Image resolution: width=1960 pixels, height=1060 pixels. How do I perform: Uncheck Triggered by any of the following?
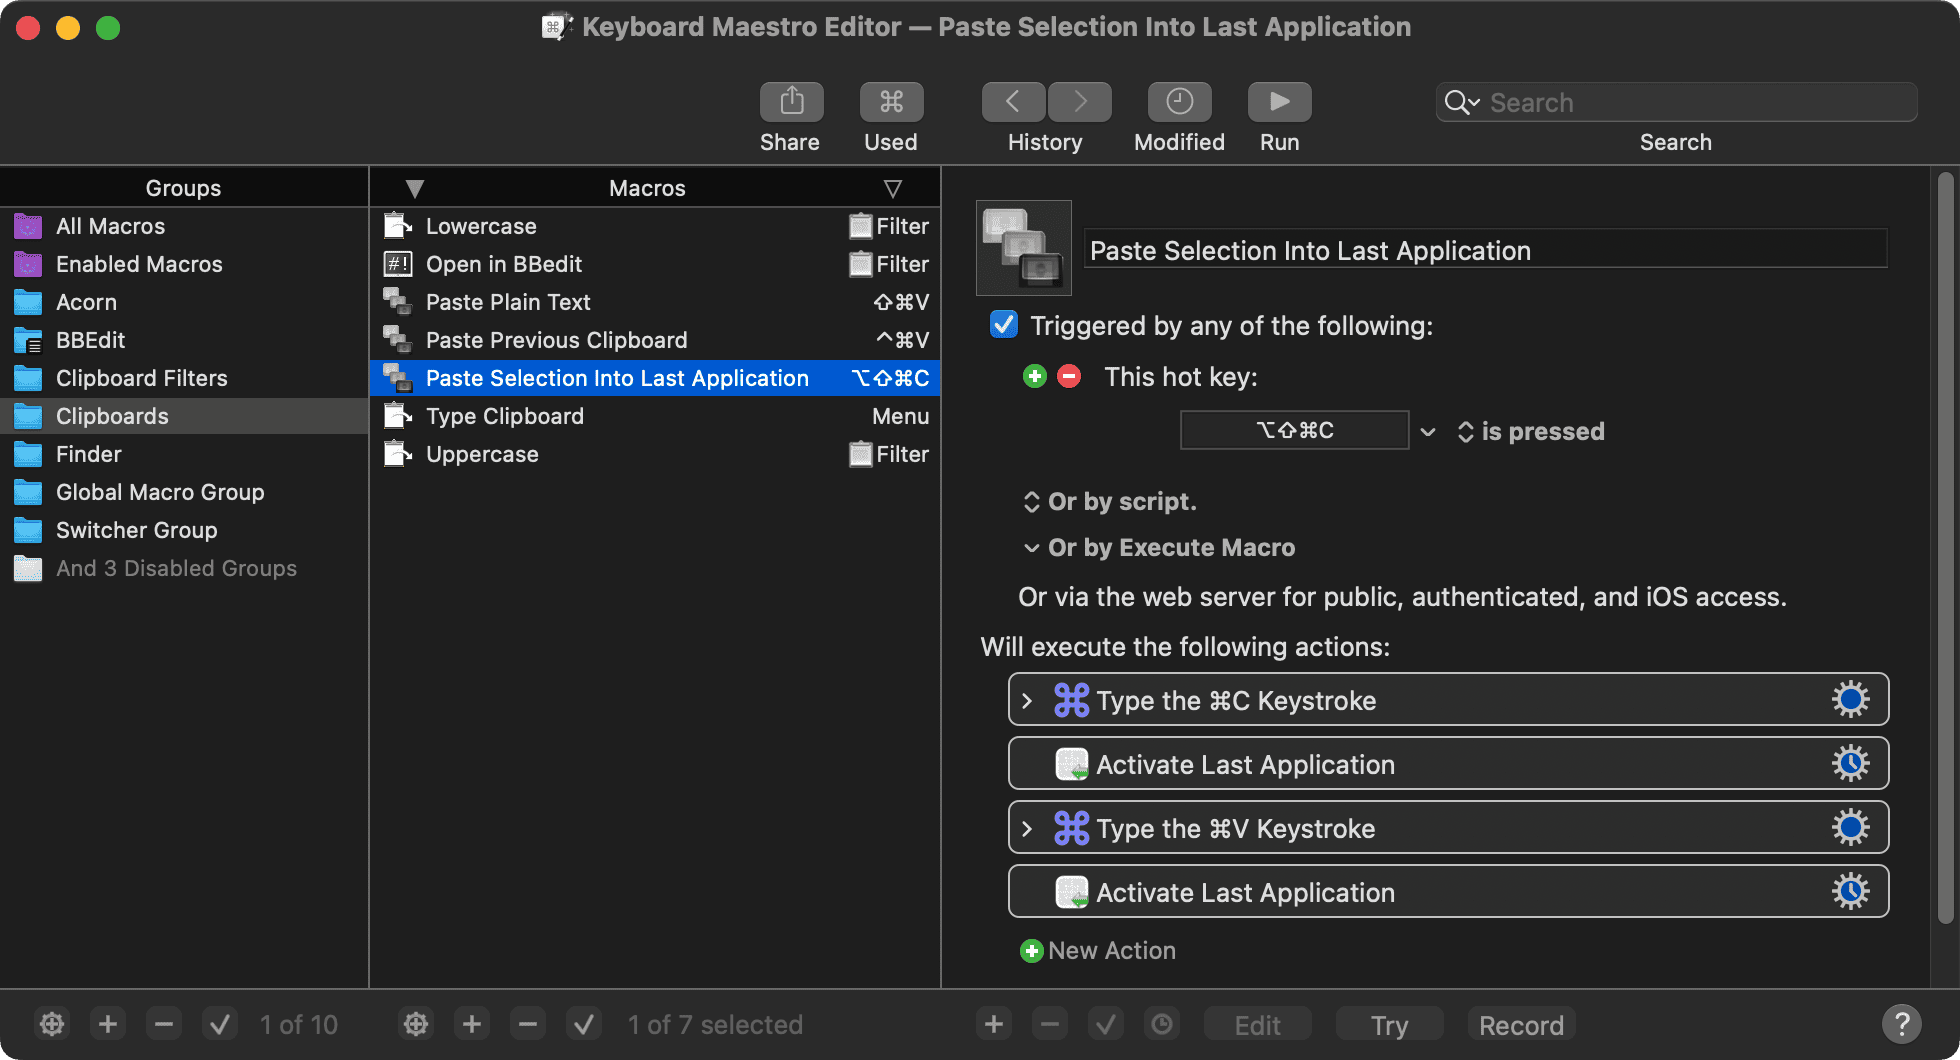[1003, 324]
